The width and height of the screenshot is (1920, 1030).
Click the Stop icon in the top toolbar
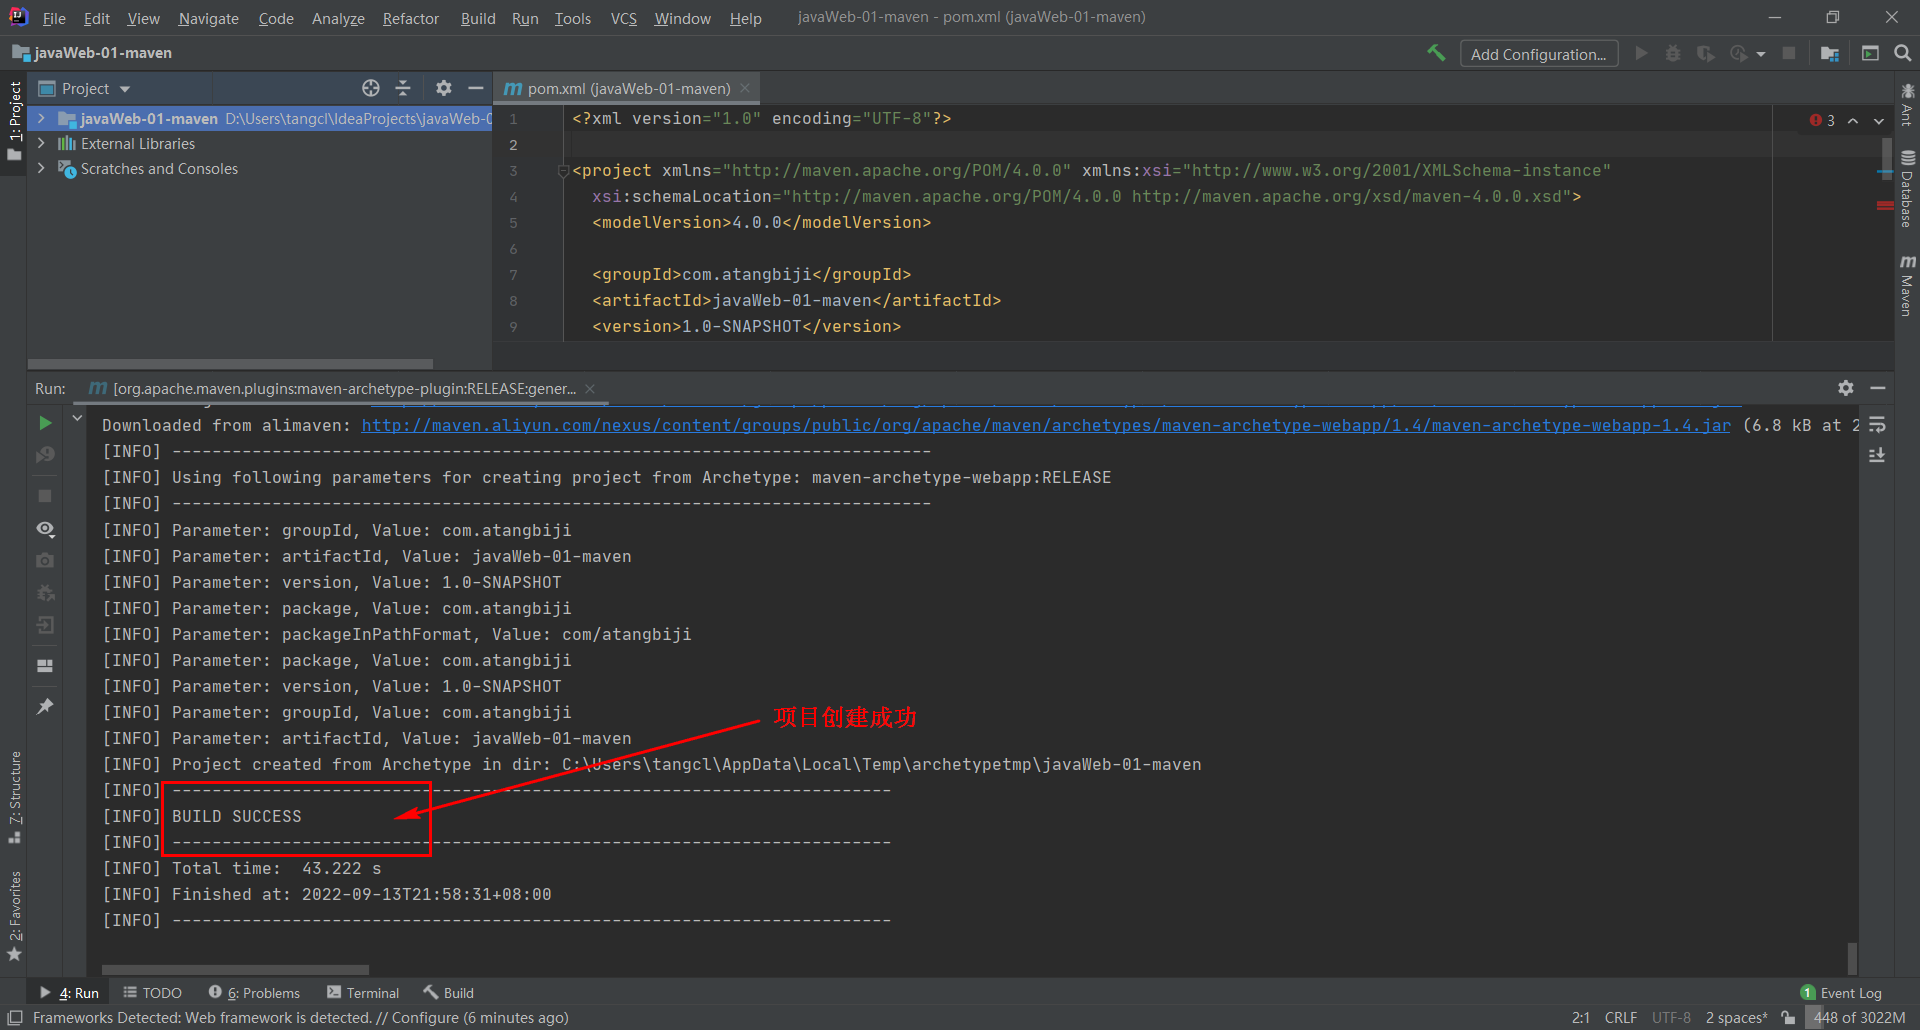tap(1789, 53)
